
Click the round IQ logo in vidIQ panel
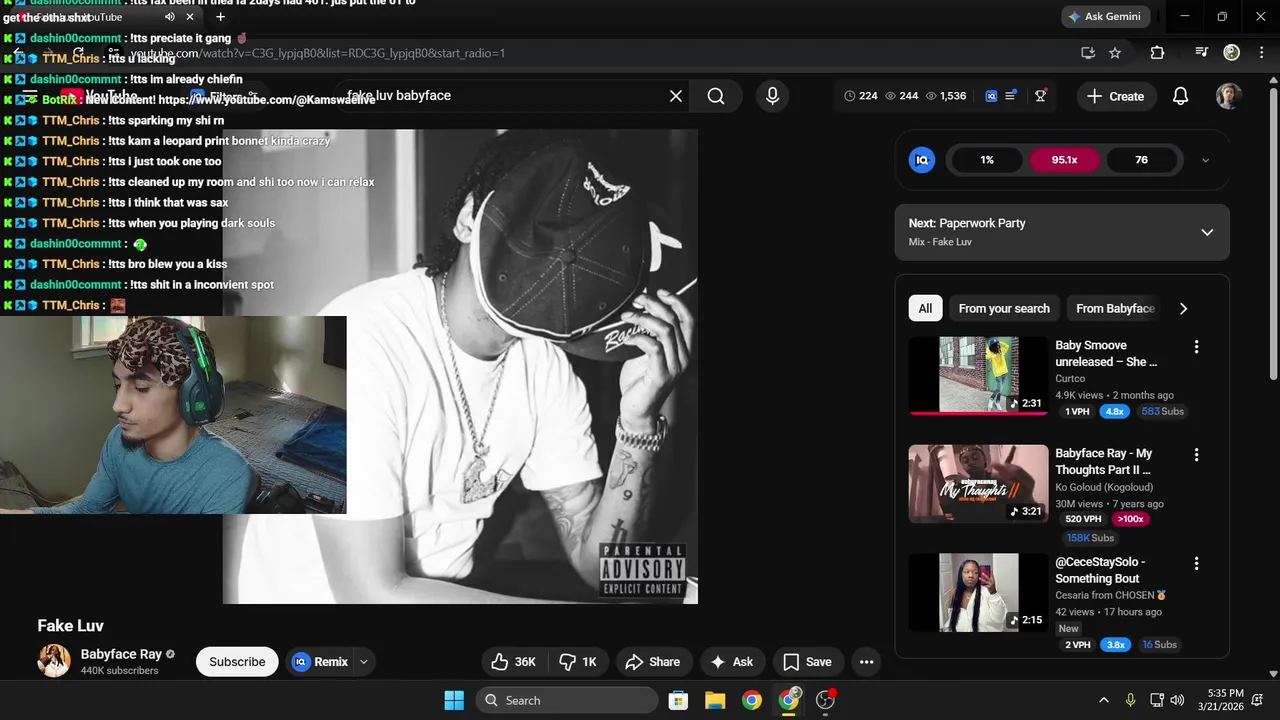[921, 160]
